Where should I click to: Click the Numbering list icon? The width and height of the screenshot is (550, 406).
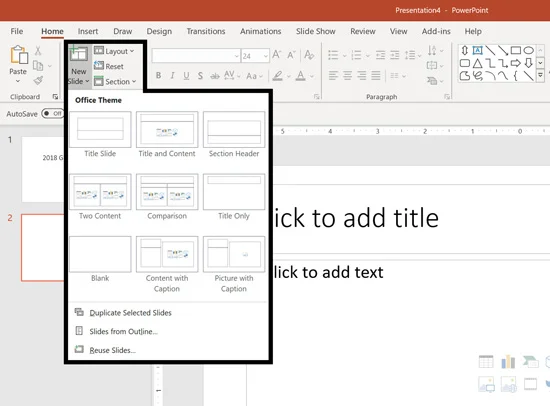[x=356, y=55]
